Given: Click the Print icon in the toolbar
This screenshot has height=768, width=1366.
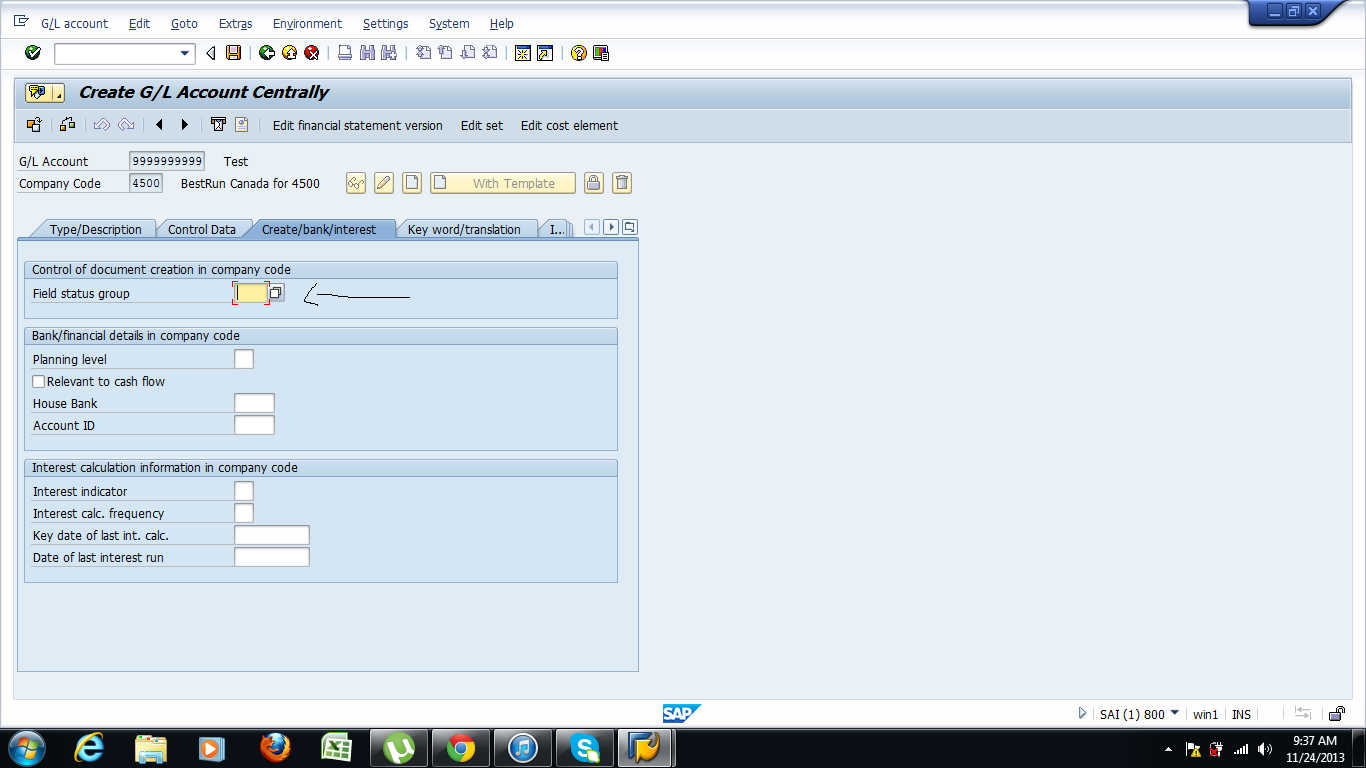Looking at the screenshot, I should point(342,53).
